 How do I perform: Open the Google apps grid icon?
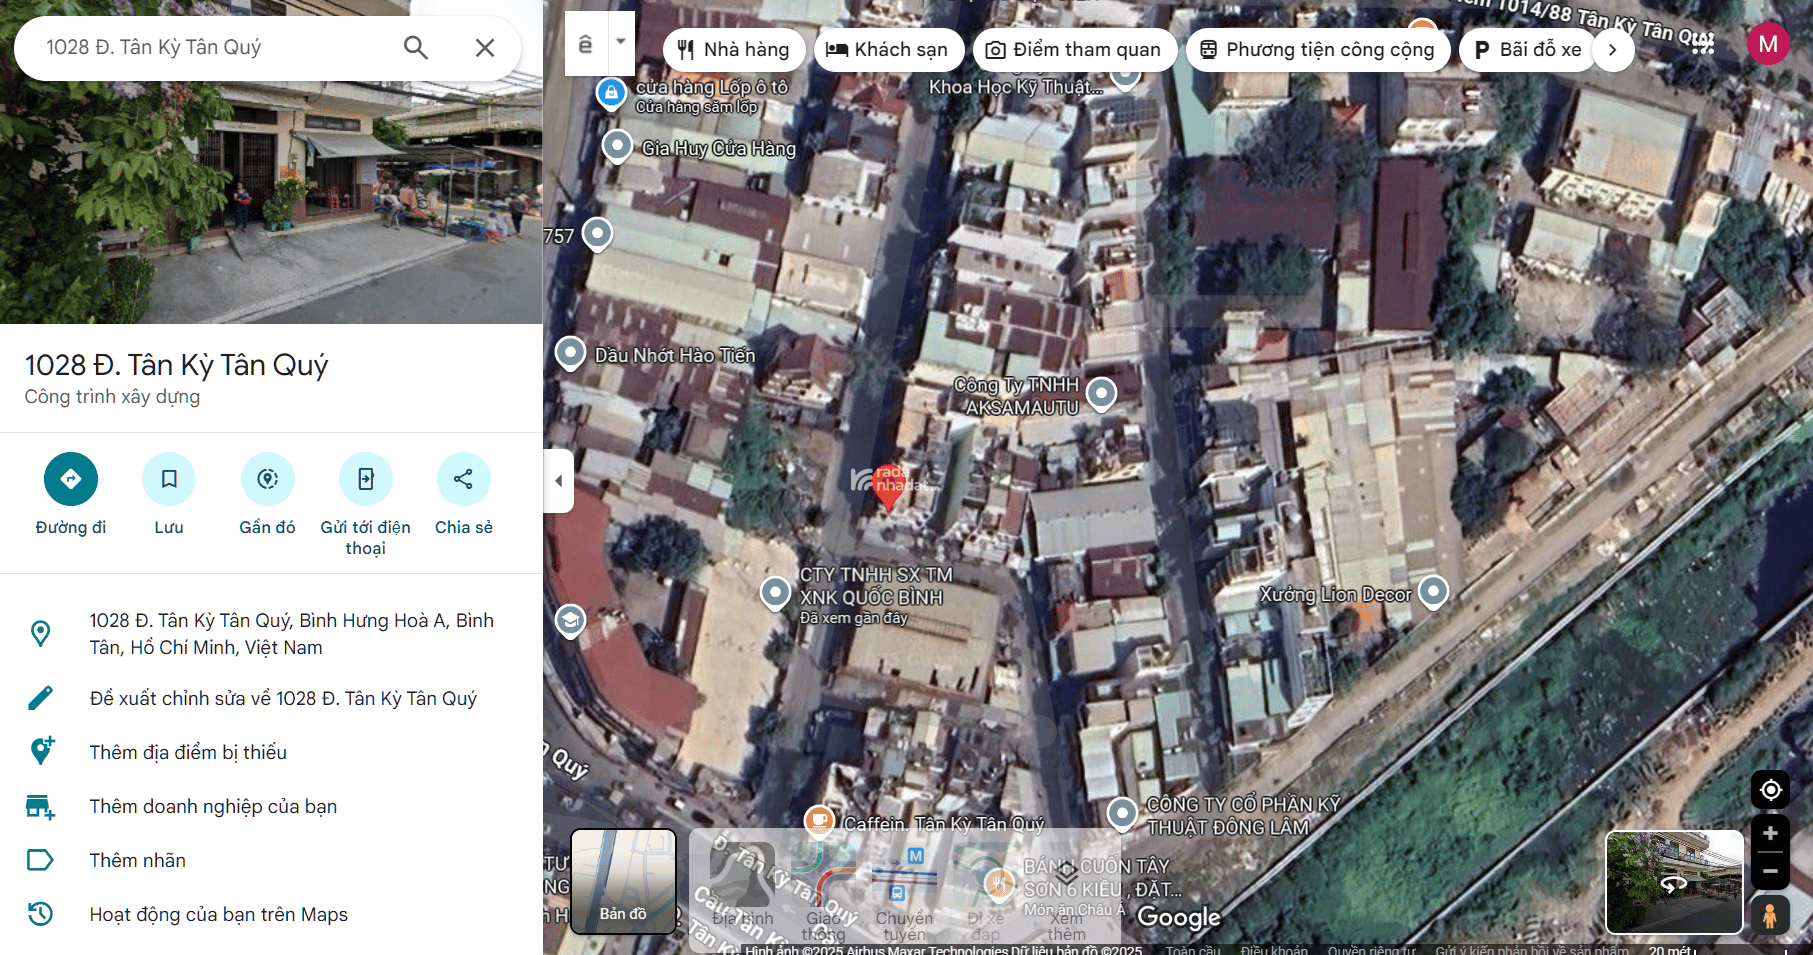coord(1703,44)
